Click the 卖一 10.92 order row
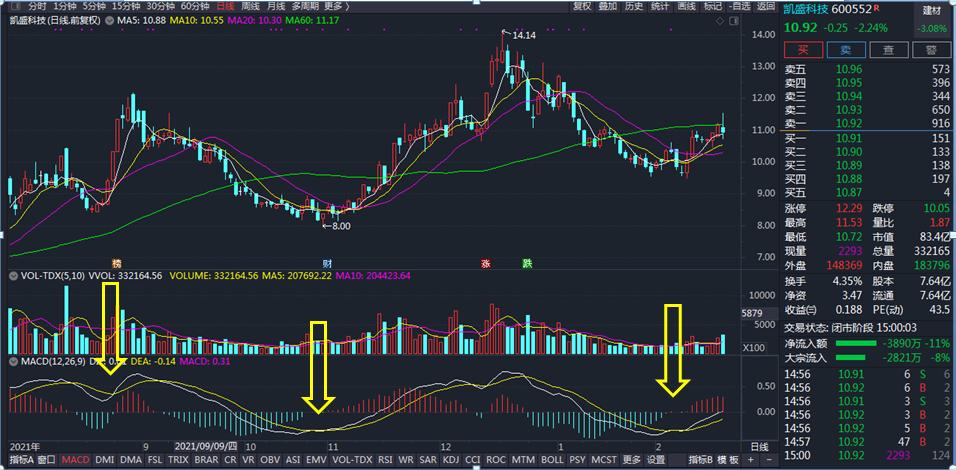This screenshot has width=956, height=470. click(868, 123)
